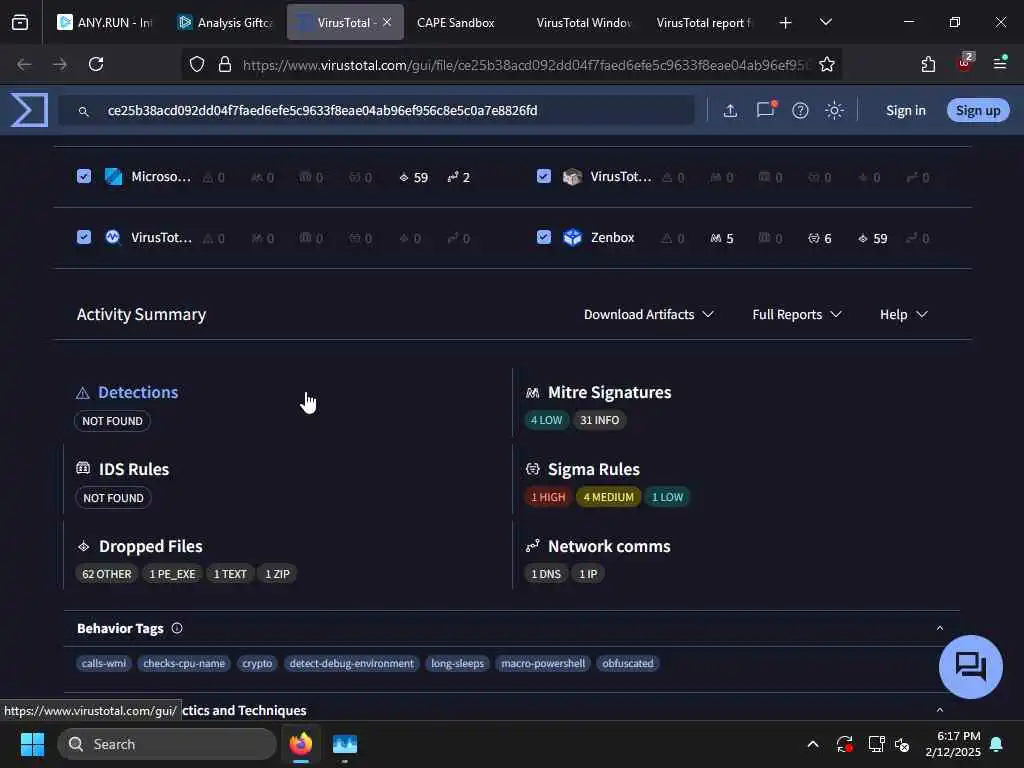Click the Dropped Files icon
This screenshot has width=1024, height=768.
(x=84, y=546)
